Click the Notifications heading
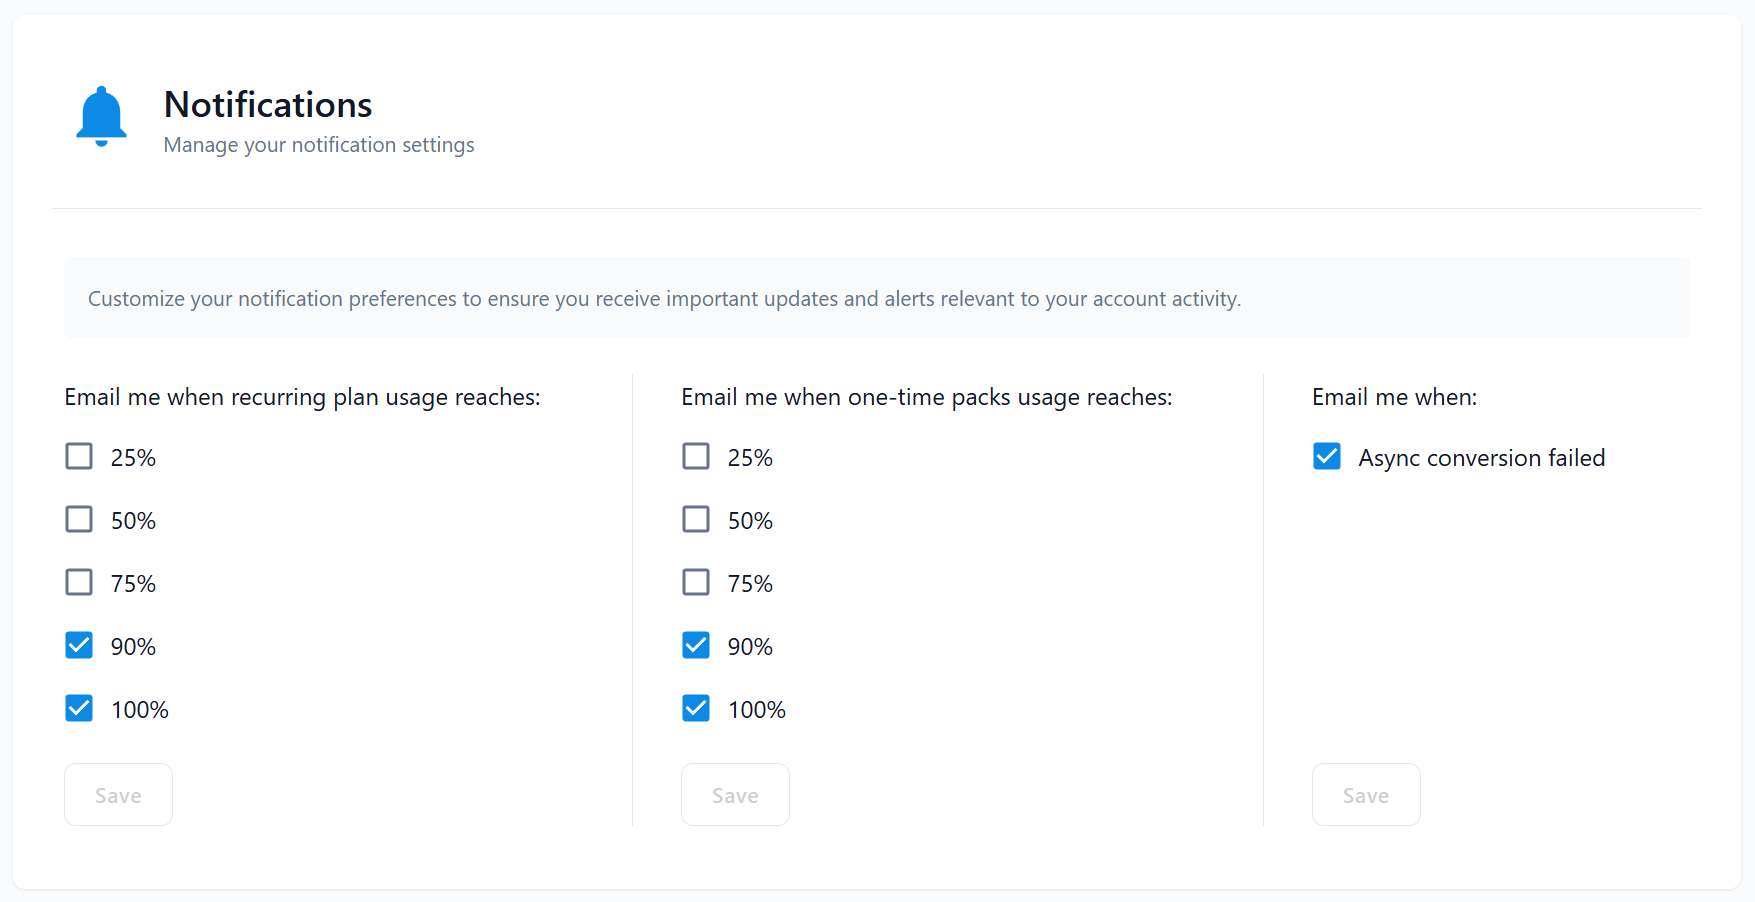The image size is (1755, 902). 268,105
